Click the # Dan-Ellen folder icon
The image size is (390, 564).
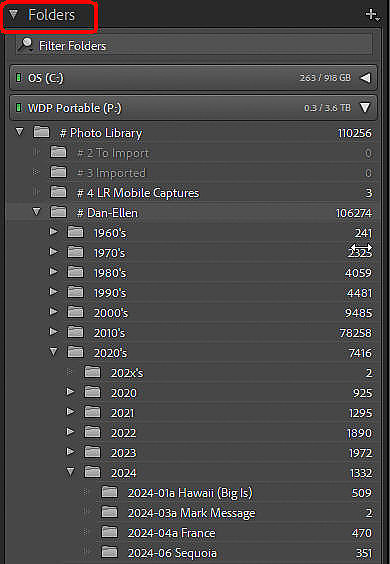point(58,212)
